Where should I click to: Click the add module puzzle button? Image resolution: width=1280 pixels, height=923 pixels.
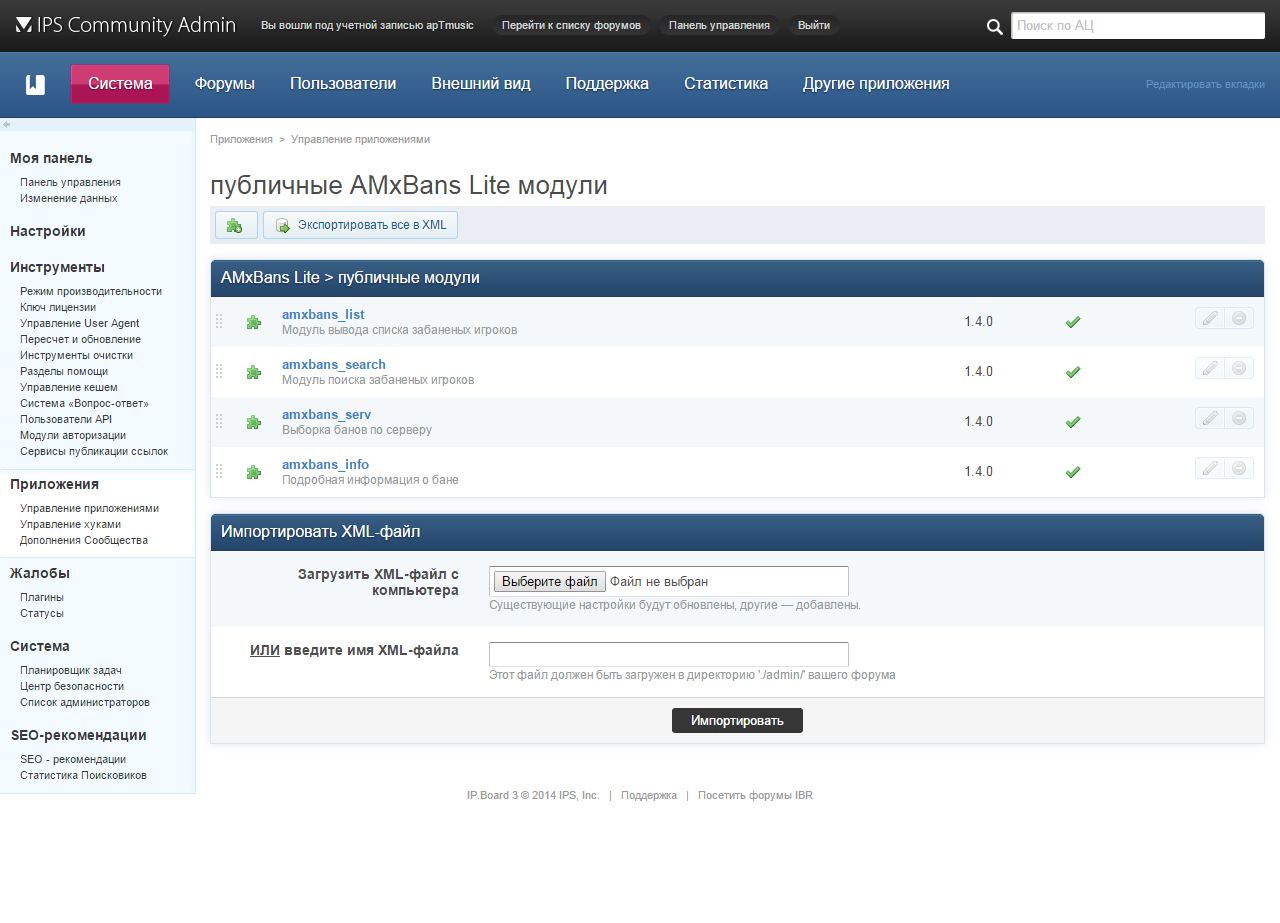pos(236,225)
